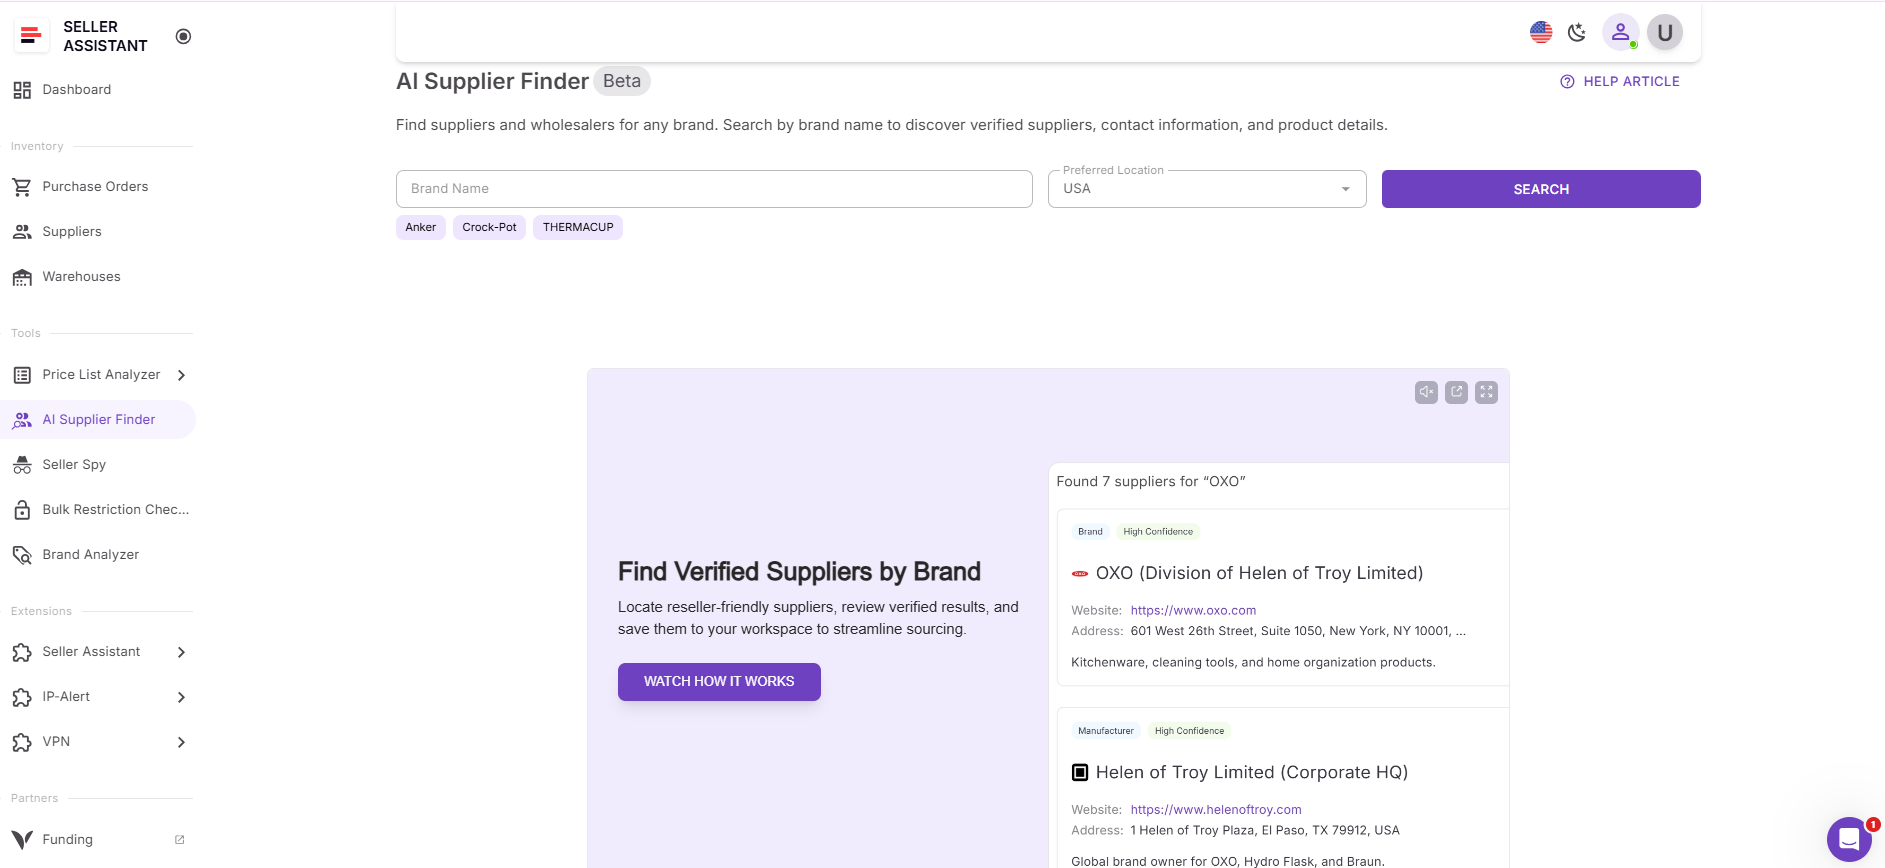This screenshot has height=868, width=1885.
Task: Click the SEARCH button
Action: pyautogui.click(x=1540, y=188)
